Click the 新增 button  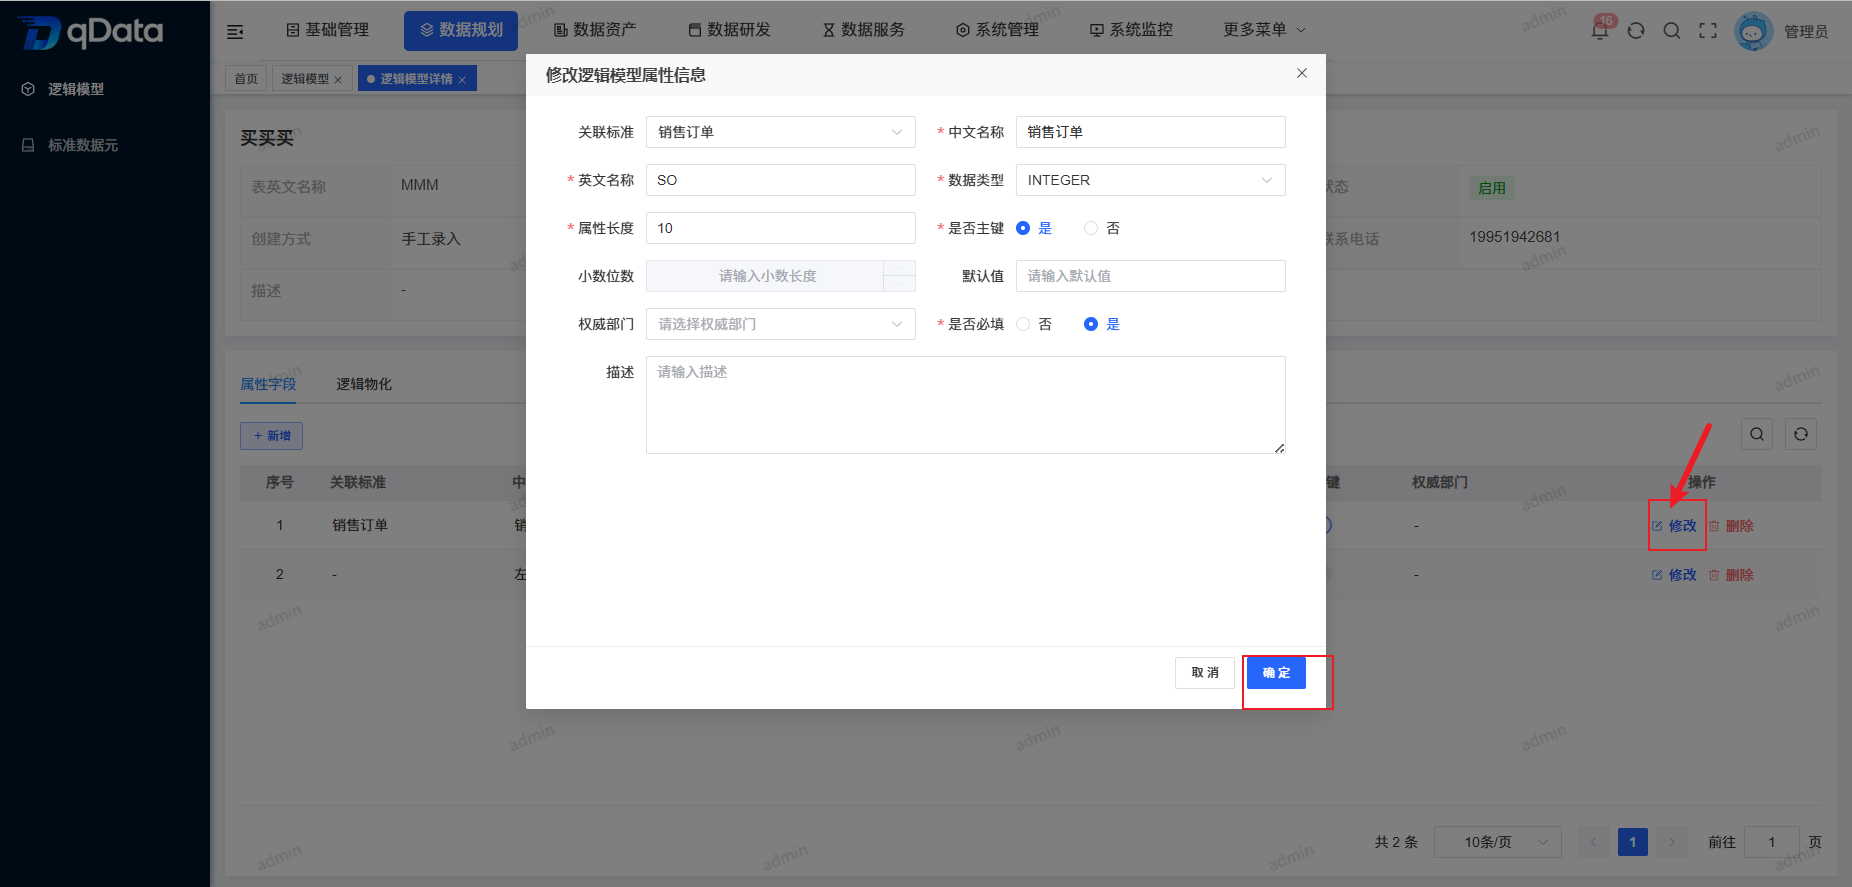pyautogui.click(x=271, y=436)
